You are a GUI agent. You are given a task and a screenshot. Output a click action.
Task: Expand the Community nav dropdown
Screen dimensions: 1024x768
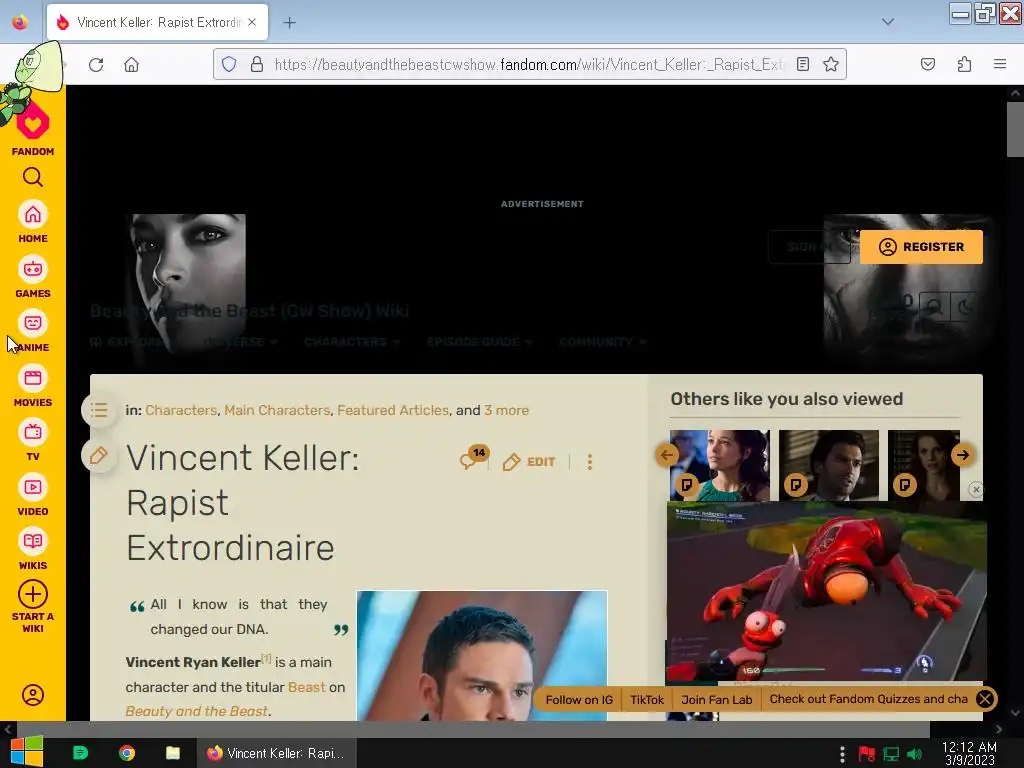(x=602, y=342)
